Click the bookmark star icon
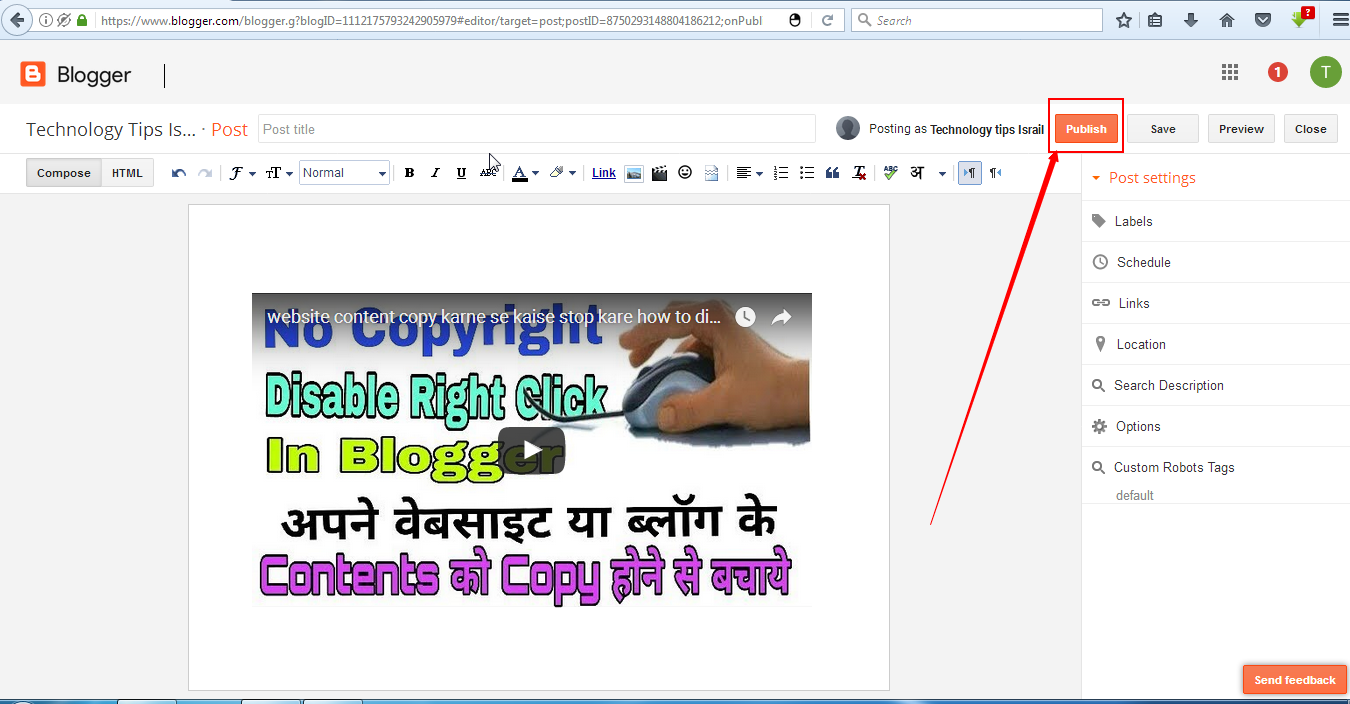 tap(1123, 20)
